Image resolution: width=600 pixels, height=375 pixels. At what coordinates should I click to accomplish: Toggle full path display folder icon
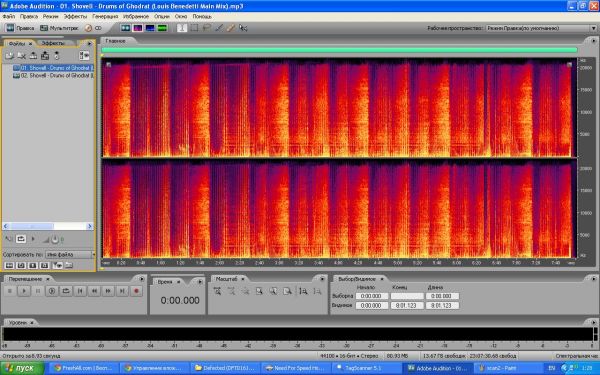[69, 265]
